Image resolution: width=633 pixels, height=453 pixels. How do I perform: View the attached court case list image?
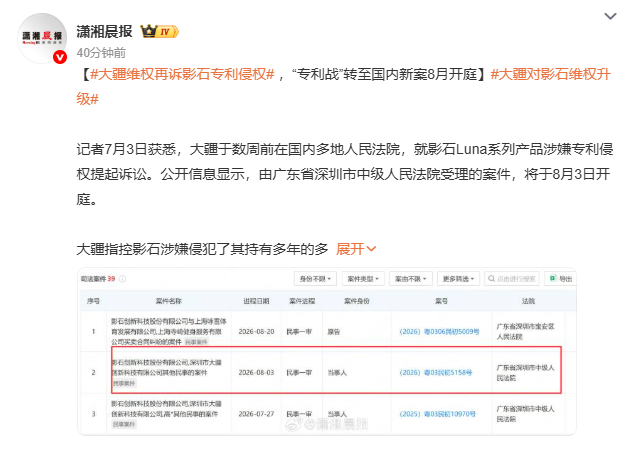(x=327, y=351)
